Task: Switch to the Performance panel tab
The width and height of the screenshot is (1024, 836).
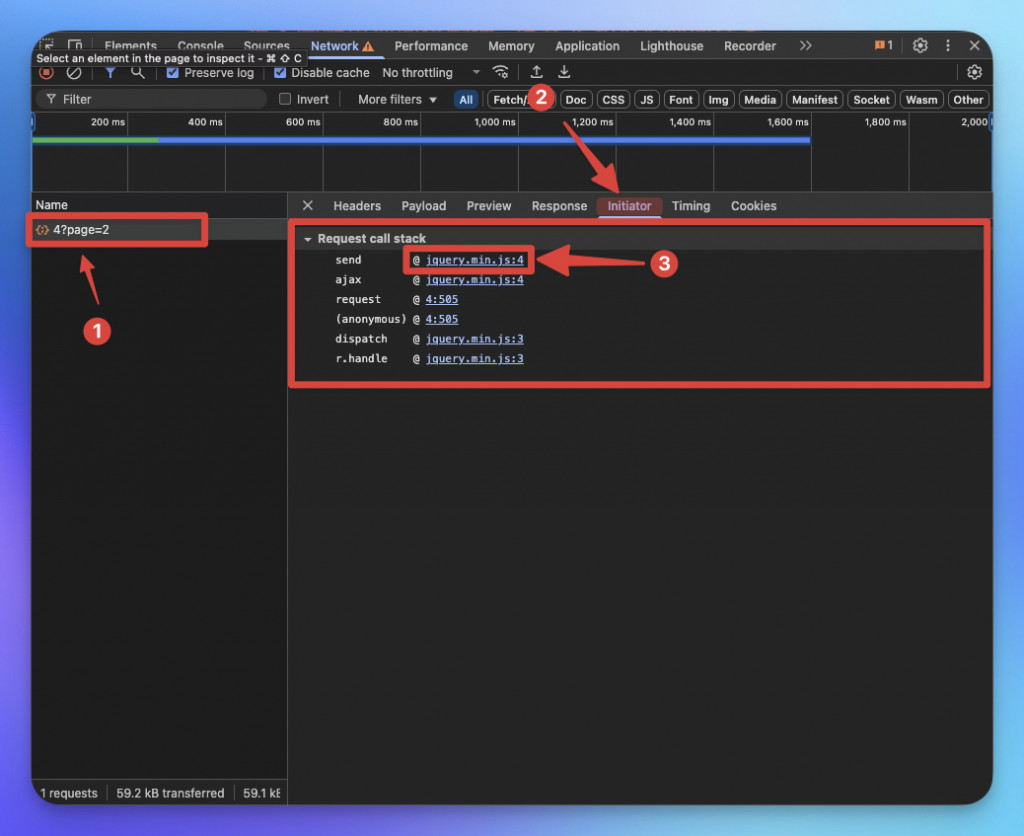Action: tap(431, 46)
